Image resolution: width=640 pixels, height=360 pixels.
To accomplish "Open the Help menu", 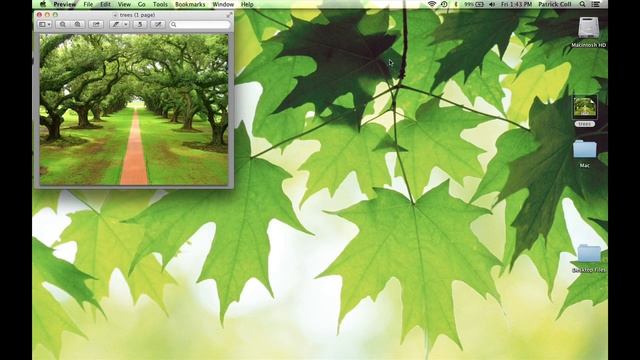I will pos(247,4).
